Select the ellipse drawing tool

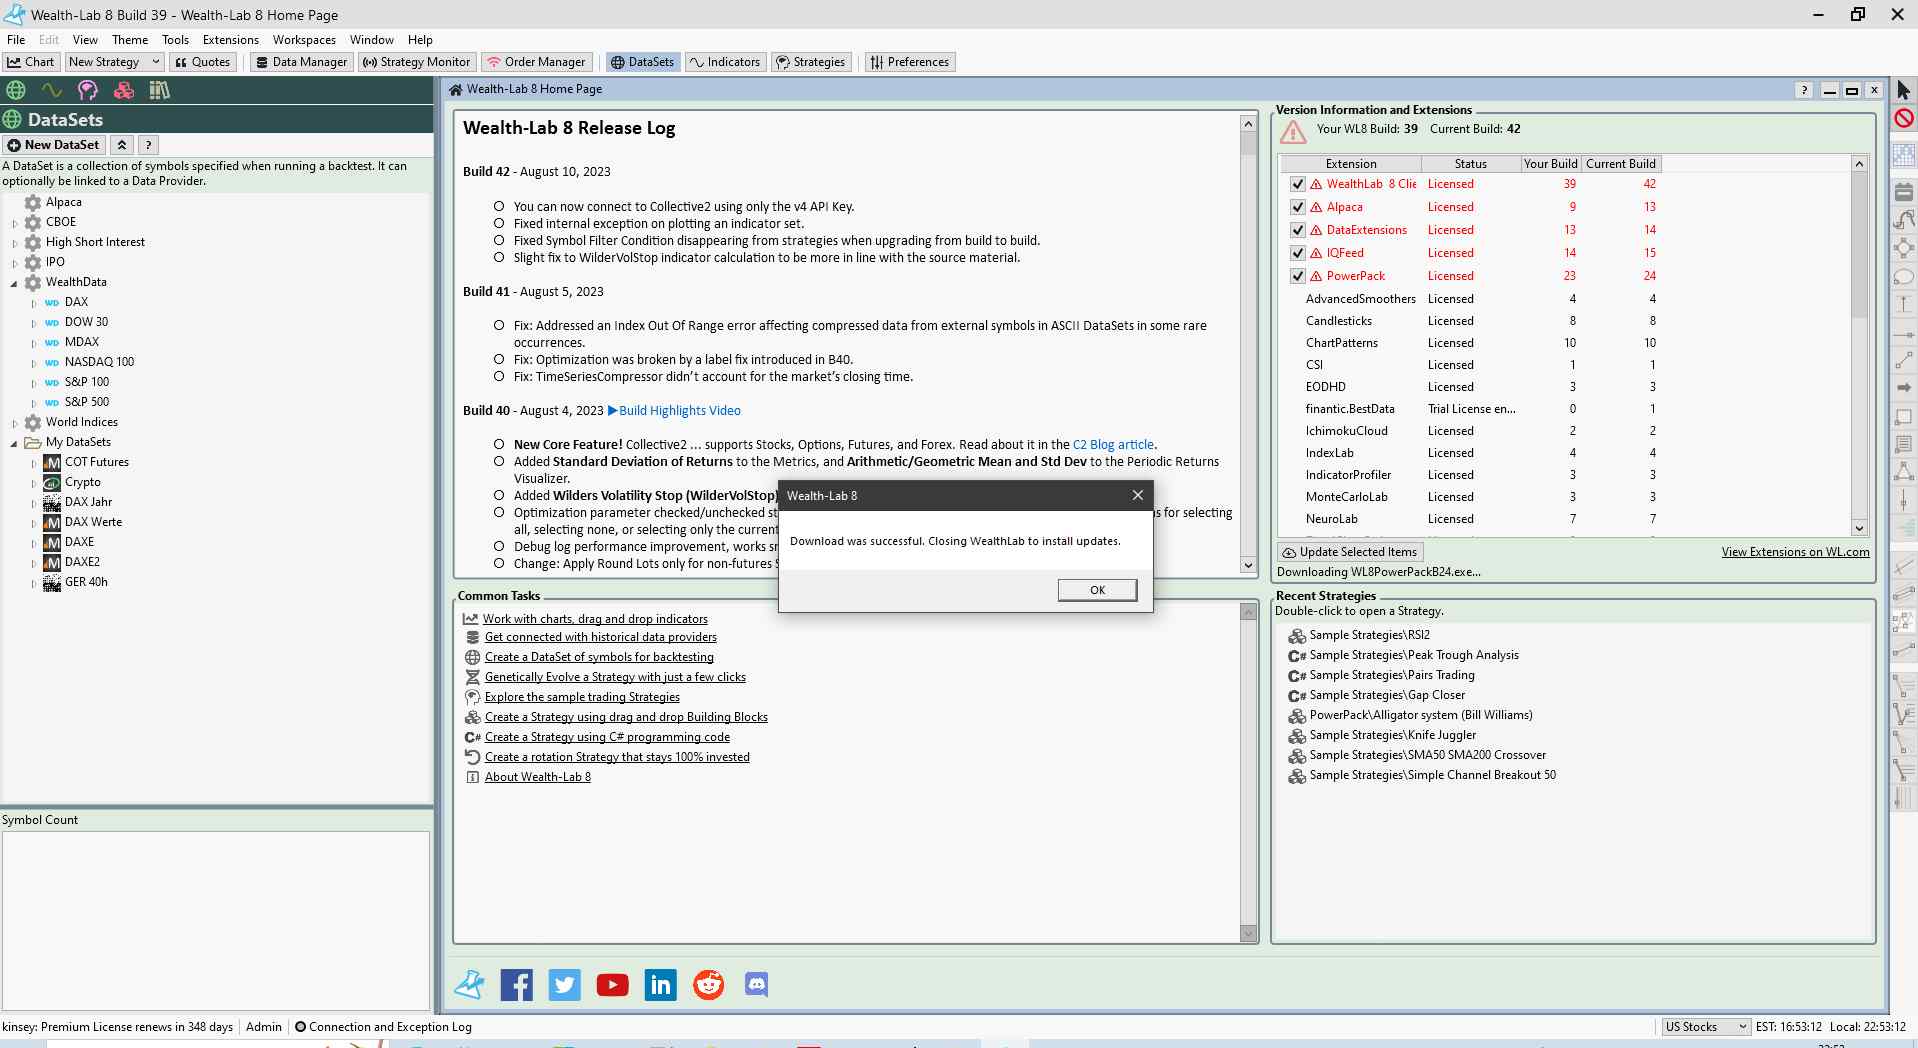click(1903, 277)
